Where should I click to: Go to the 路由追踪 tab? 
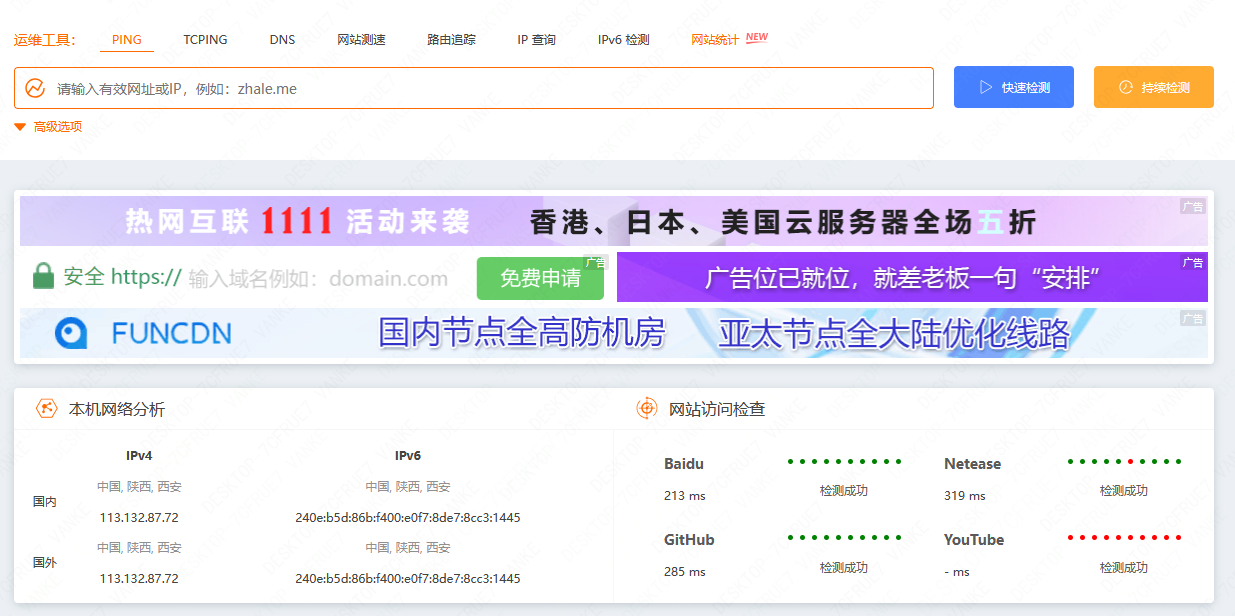(451, 40)
